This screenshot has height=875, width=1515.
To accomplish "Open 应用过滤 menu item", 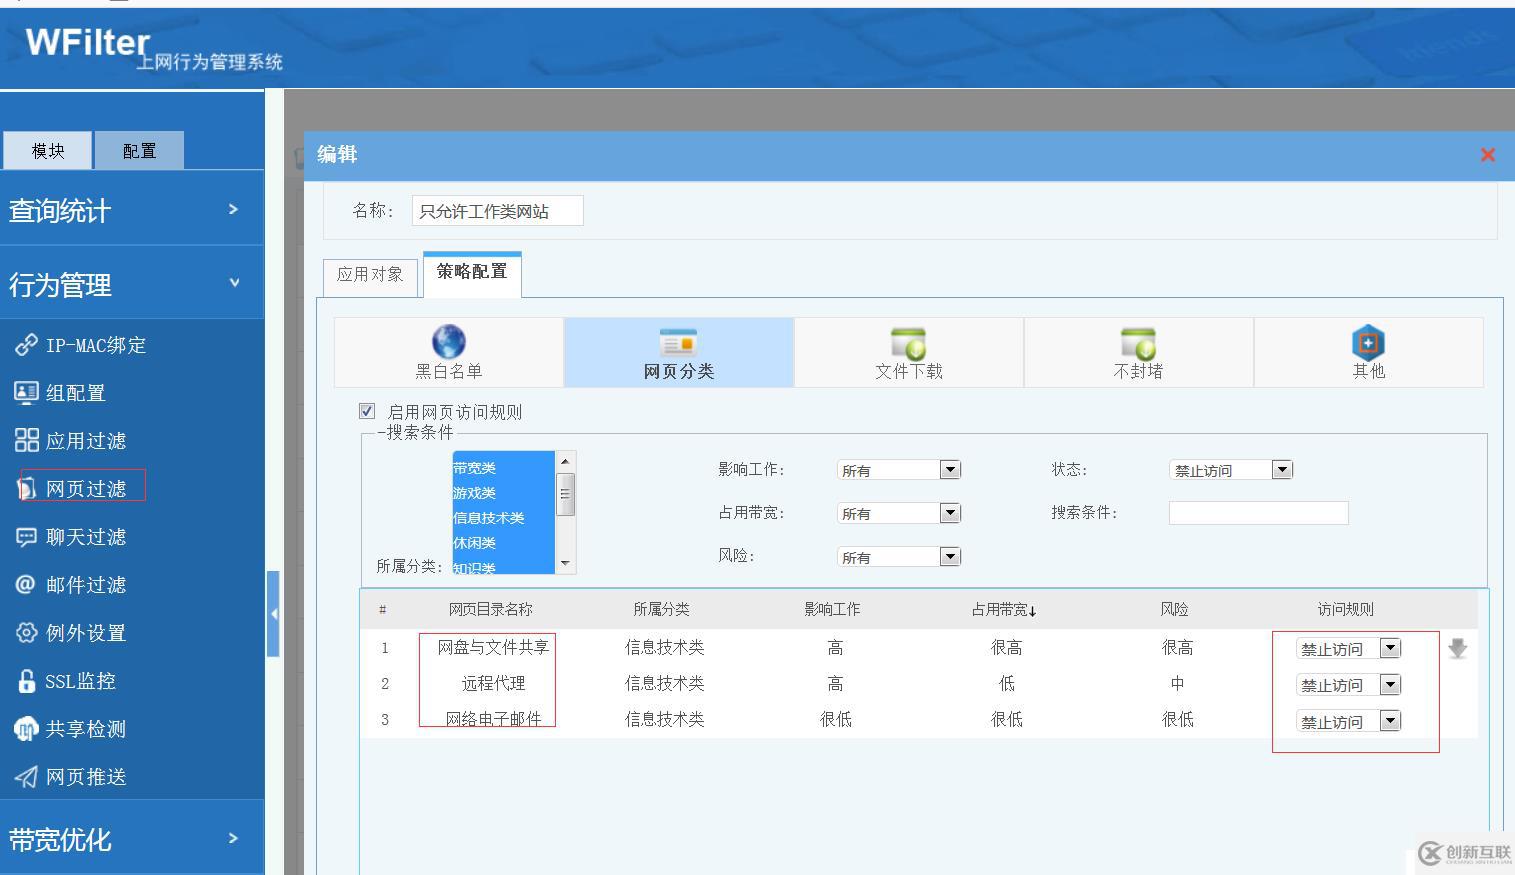I will click(x=86, y=440).
